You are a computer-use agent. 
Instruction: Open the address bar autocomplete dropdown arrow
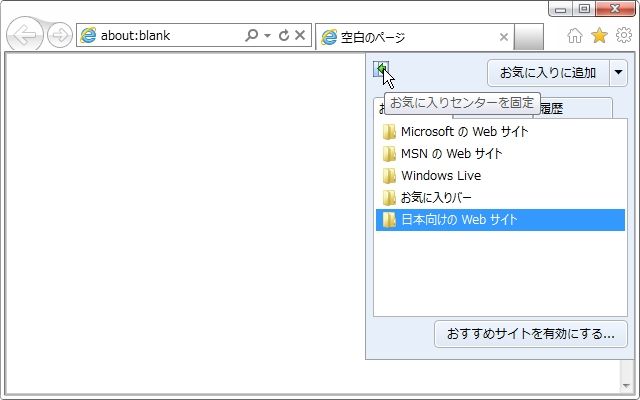(267, 36)
